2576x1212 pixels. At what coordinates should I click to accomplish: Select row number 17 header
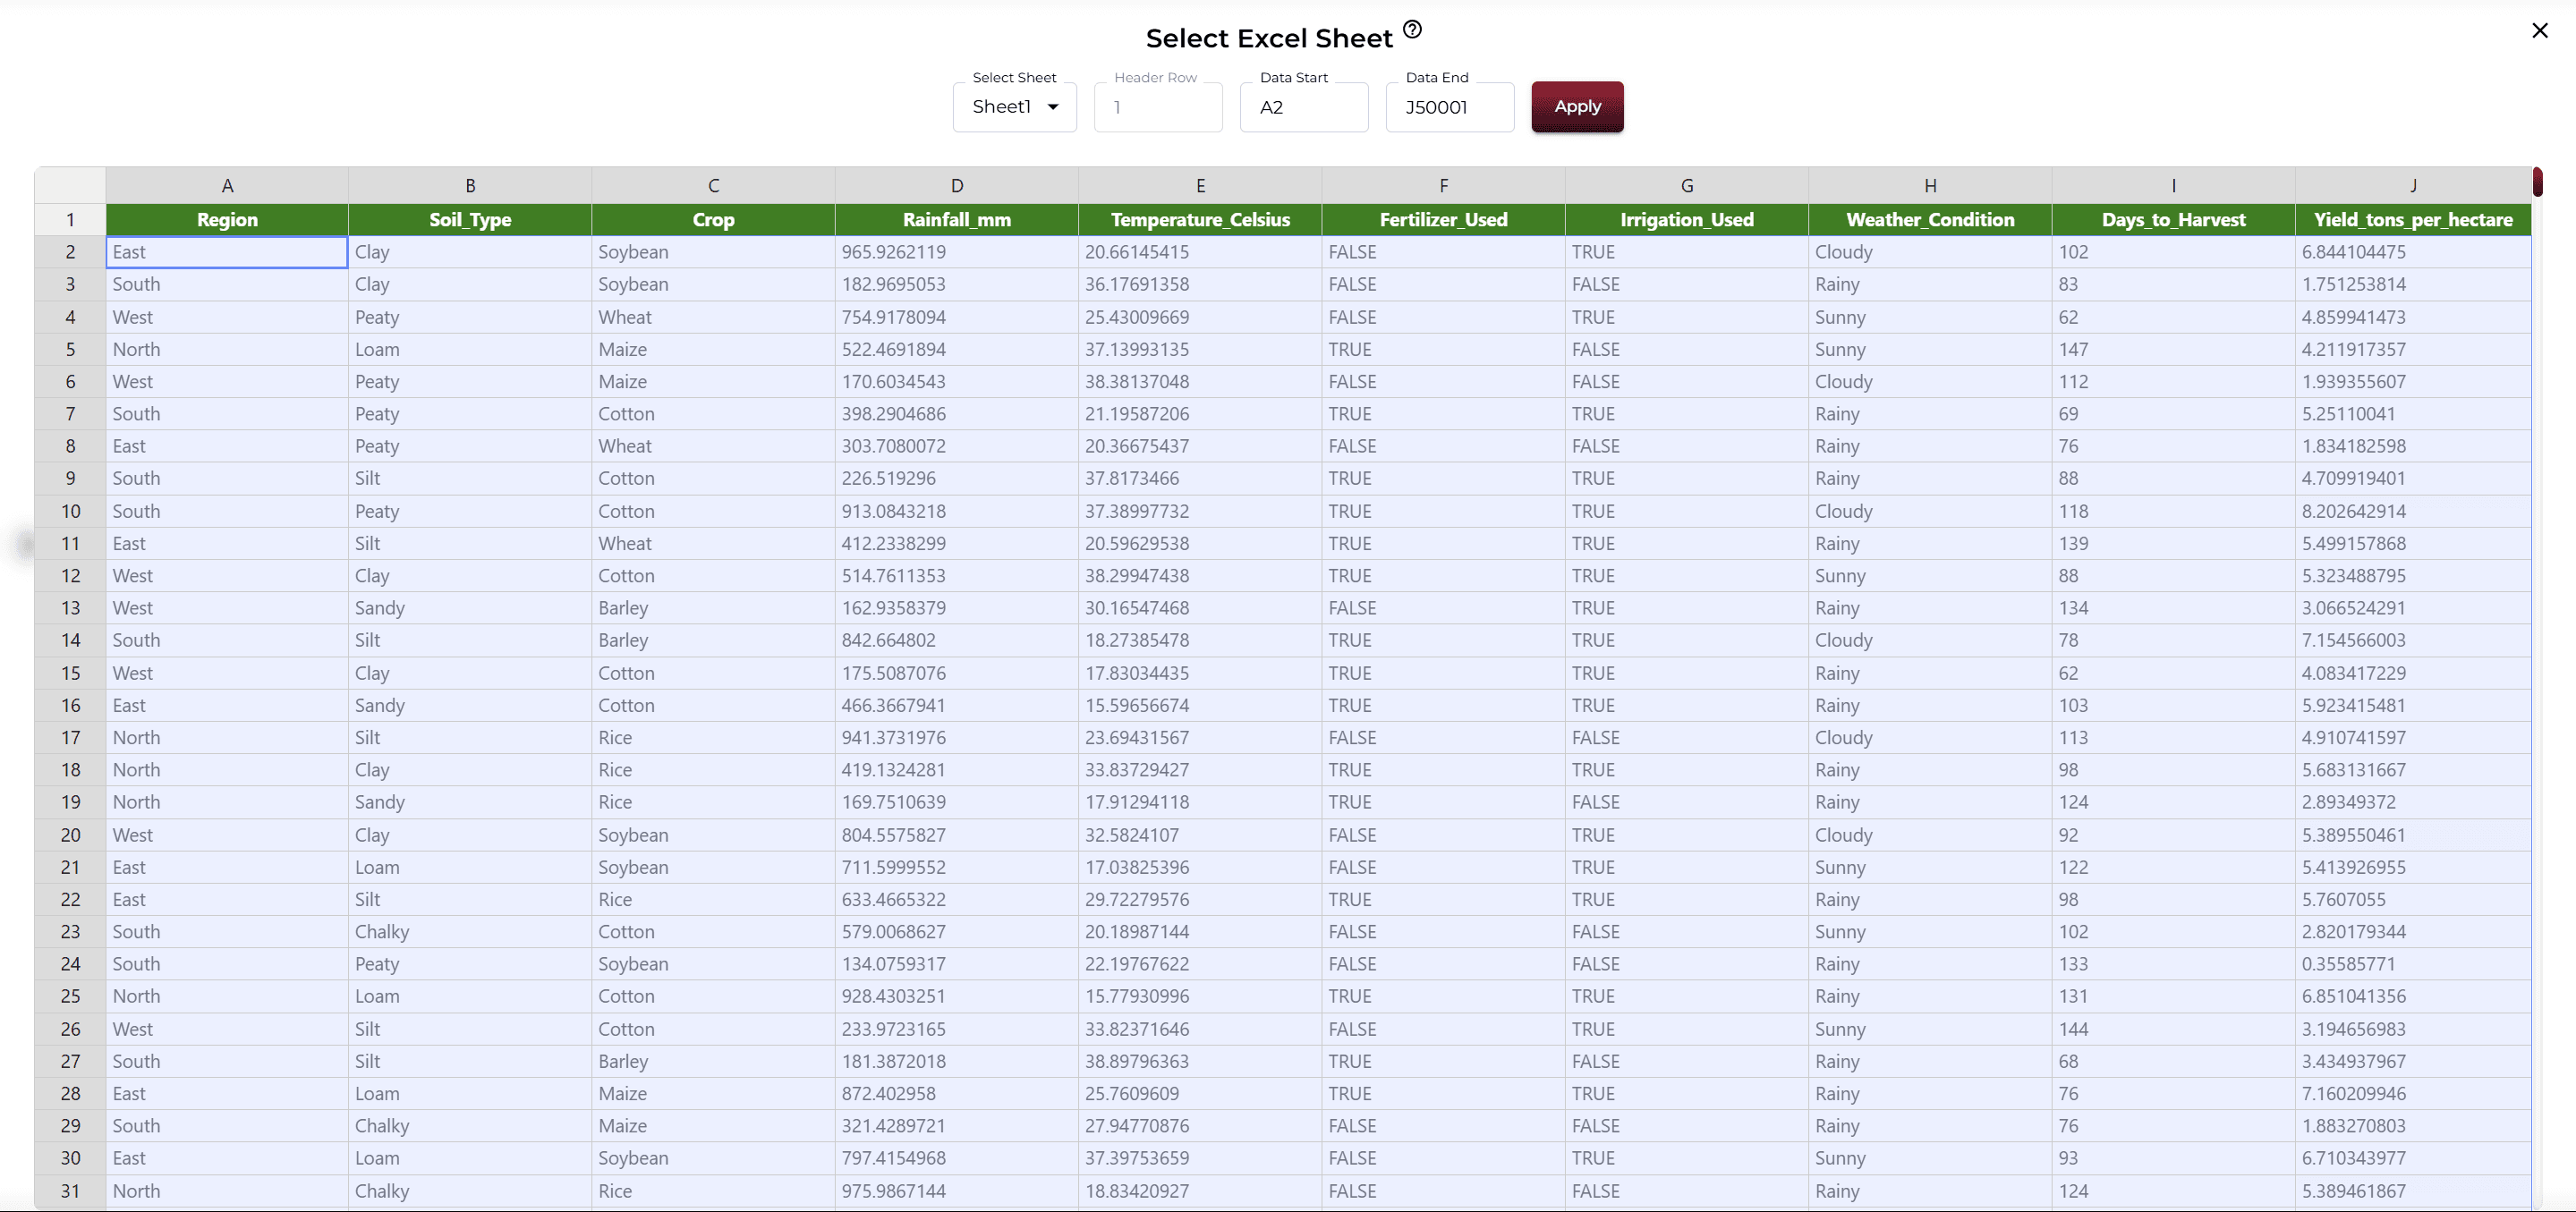[70, 737]
